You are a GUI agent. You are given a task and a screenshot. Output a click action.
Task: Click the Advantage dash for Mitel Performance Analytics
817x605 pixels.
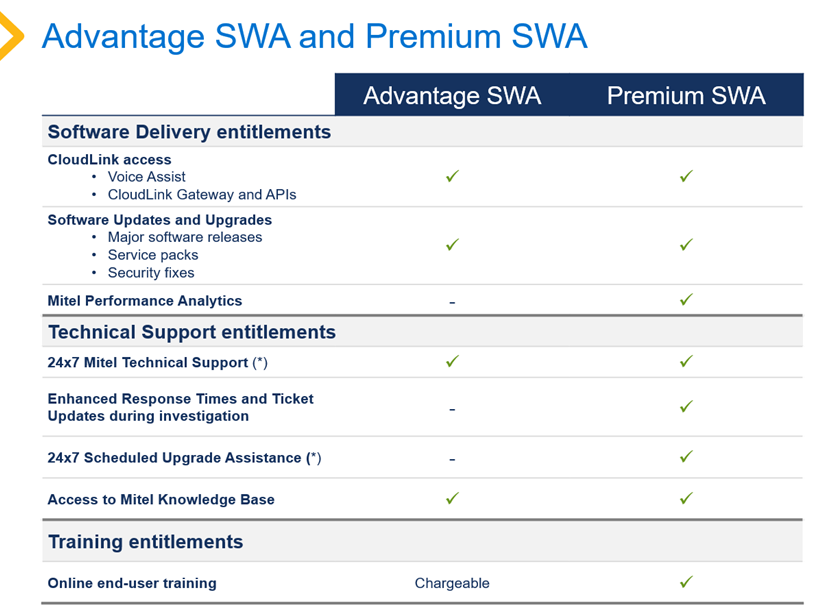pos(452,302)
